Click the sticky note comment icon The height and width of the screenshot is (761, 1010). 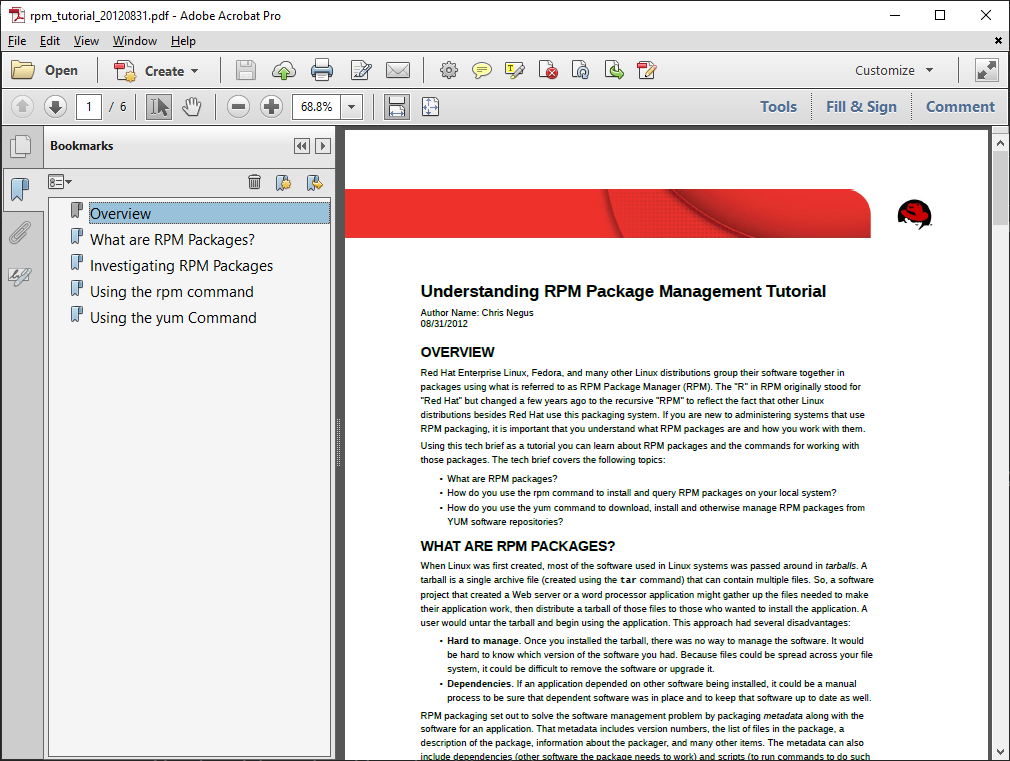482,70
